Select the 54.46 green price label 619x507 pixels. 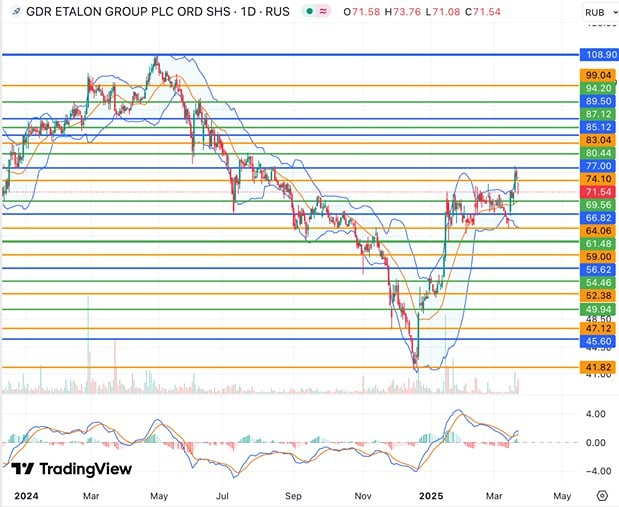[x=598, y=283]
